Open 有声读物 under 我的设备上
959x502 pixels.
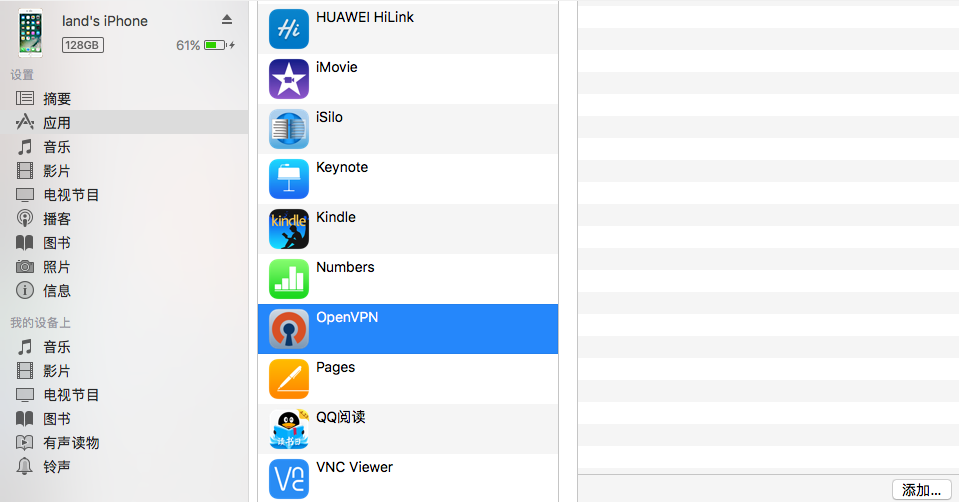click(71, 443)
